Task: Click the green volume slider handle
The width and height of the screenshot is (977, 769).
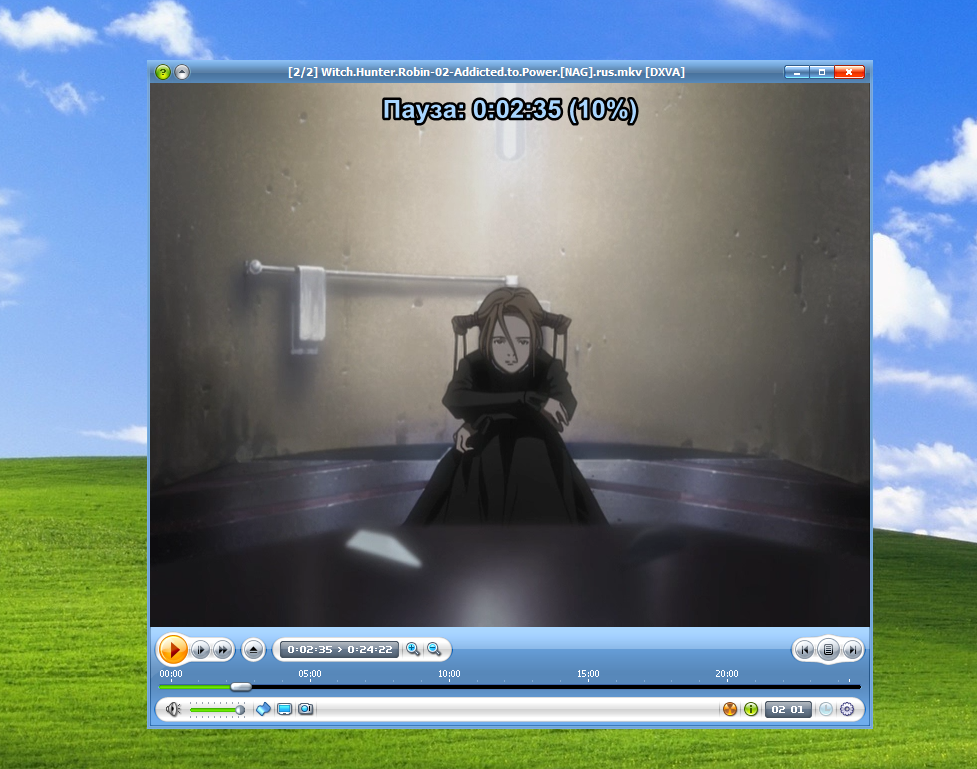Action: [240, 710]
